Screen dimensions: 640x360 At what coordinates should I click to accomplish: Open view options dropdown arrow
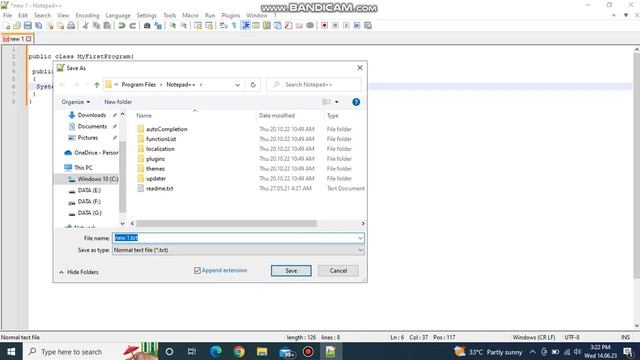point(337,102)
